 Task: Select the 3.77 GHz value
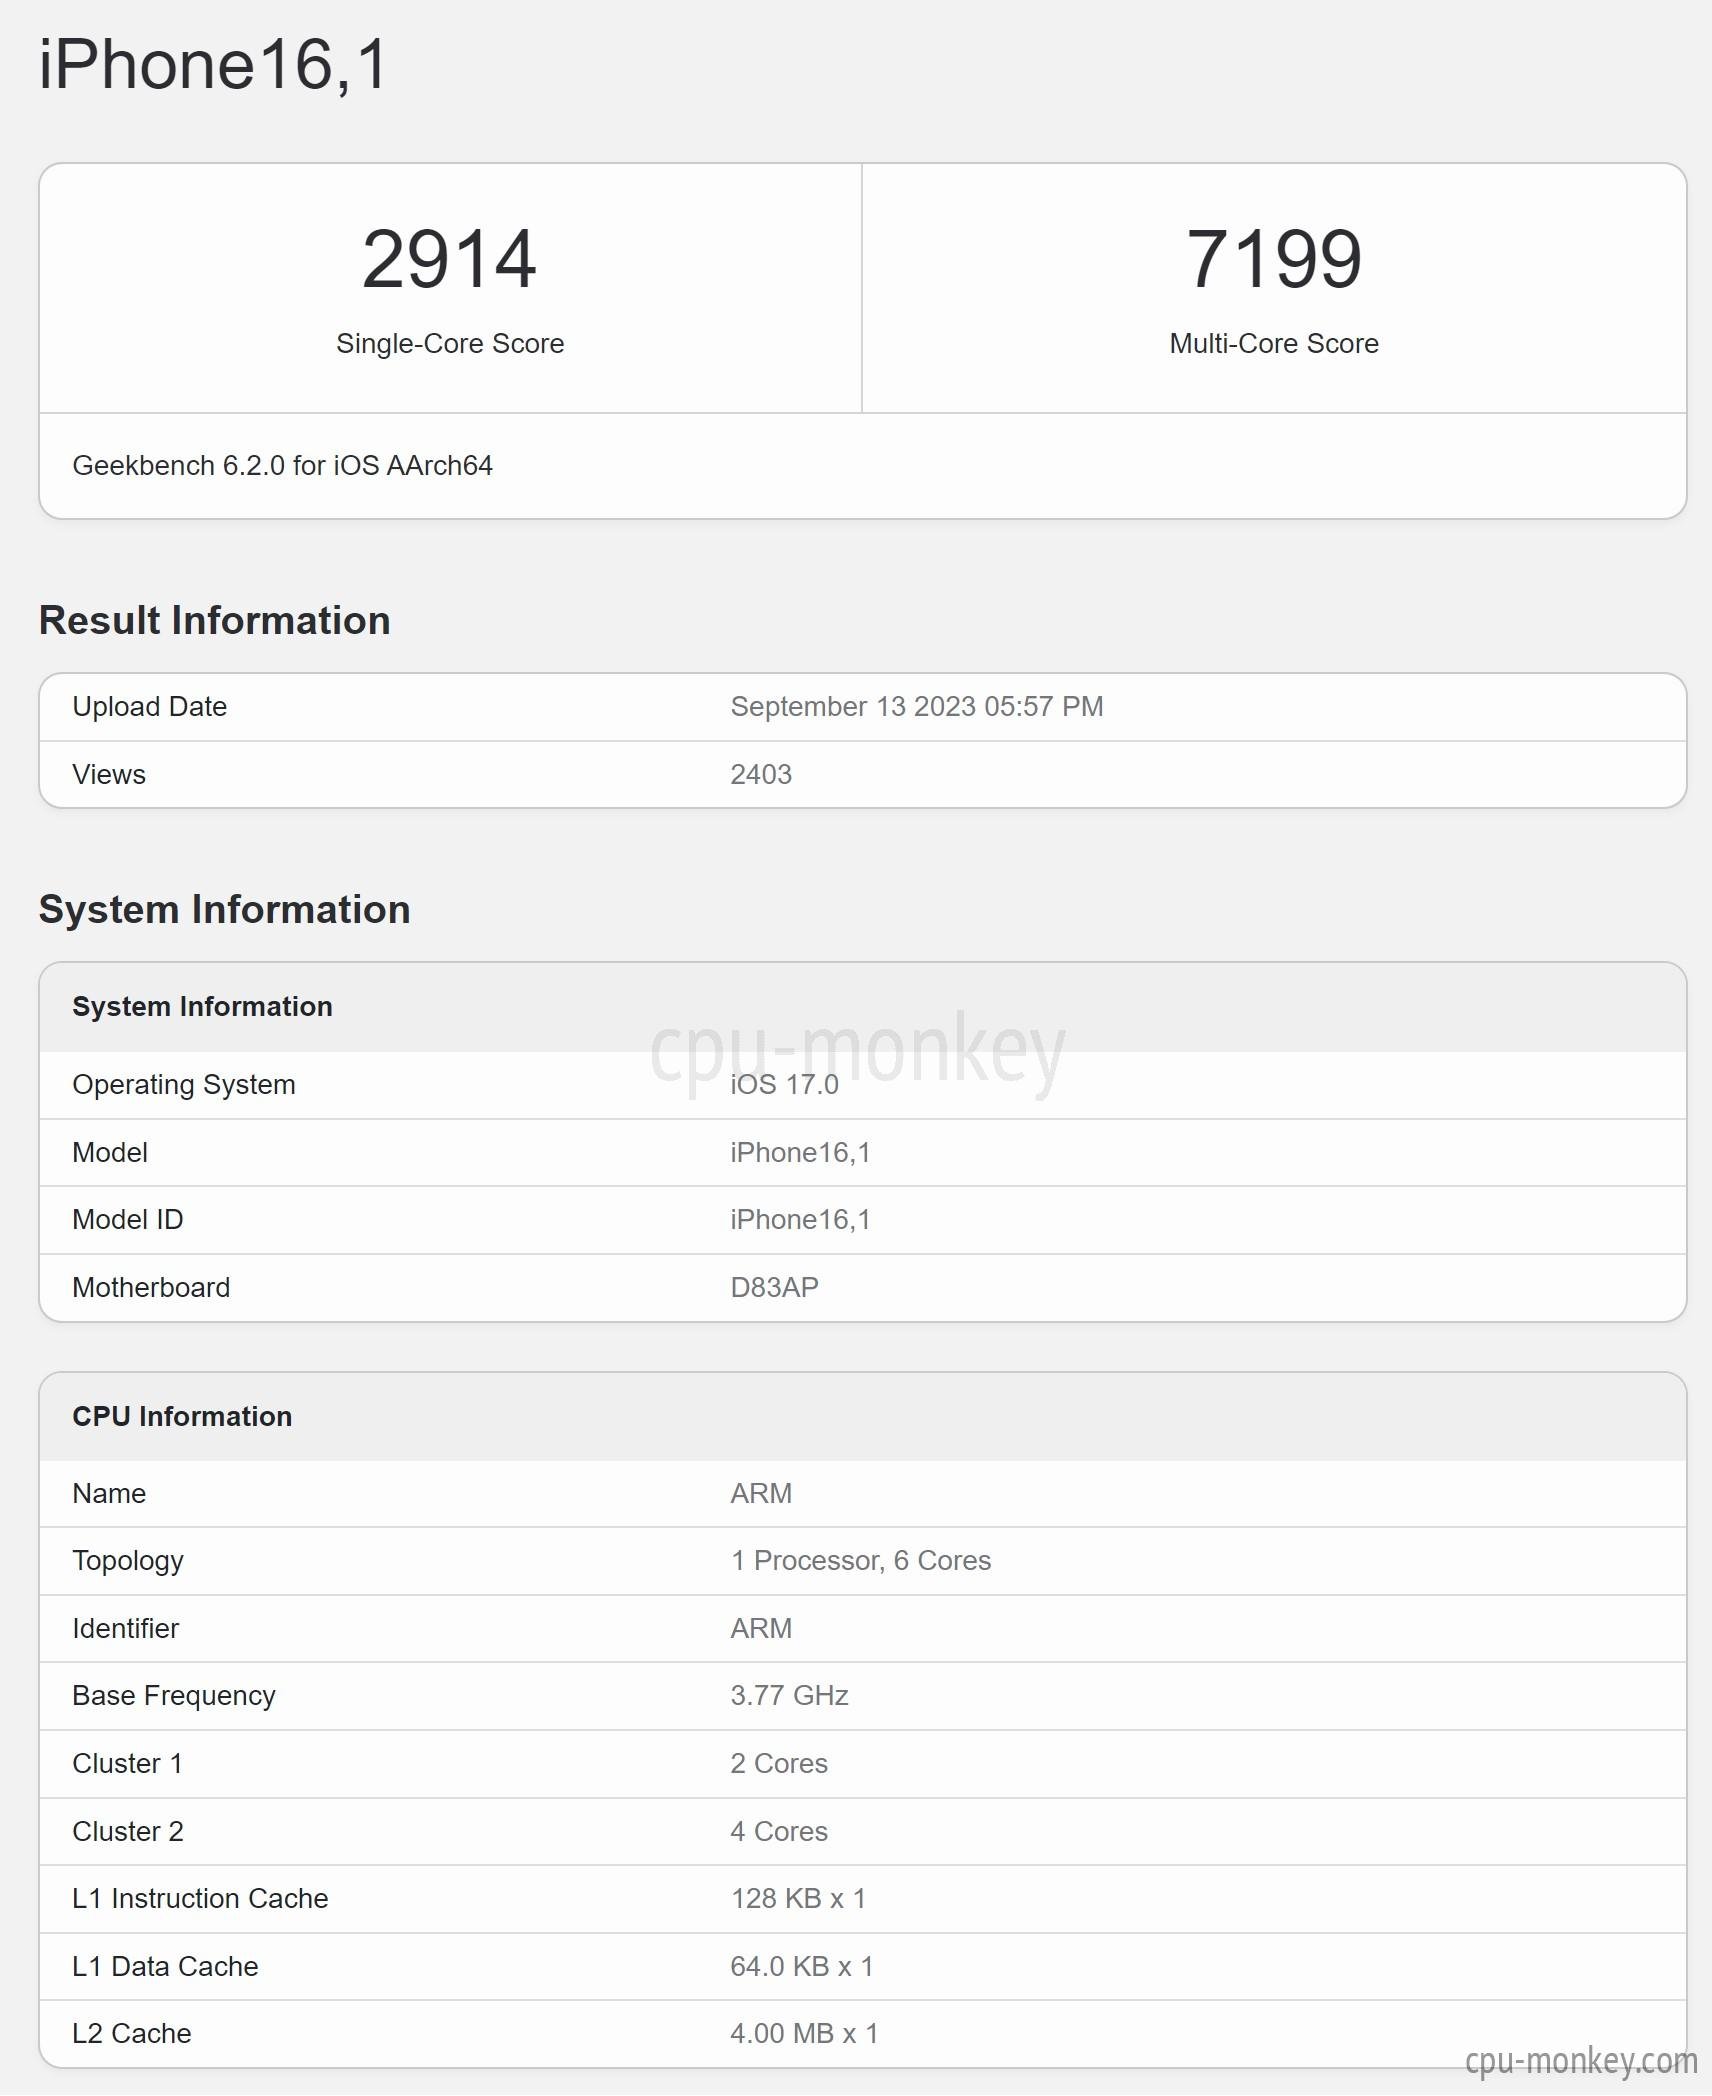(789, 1695)
